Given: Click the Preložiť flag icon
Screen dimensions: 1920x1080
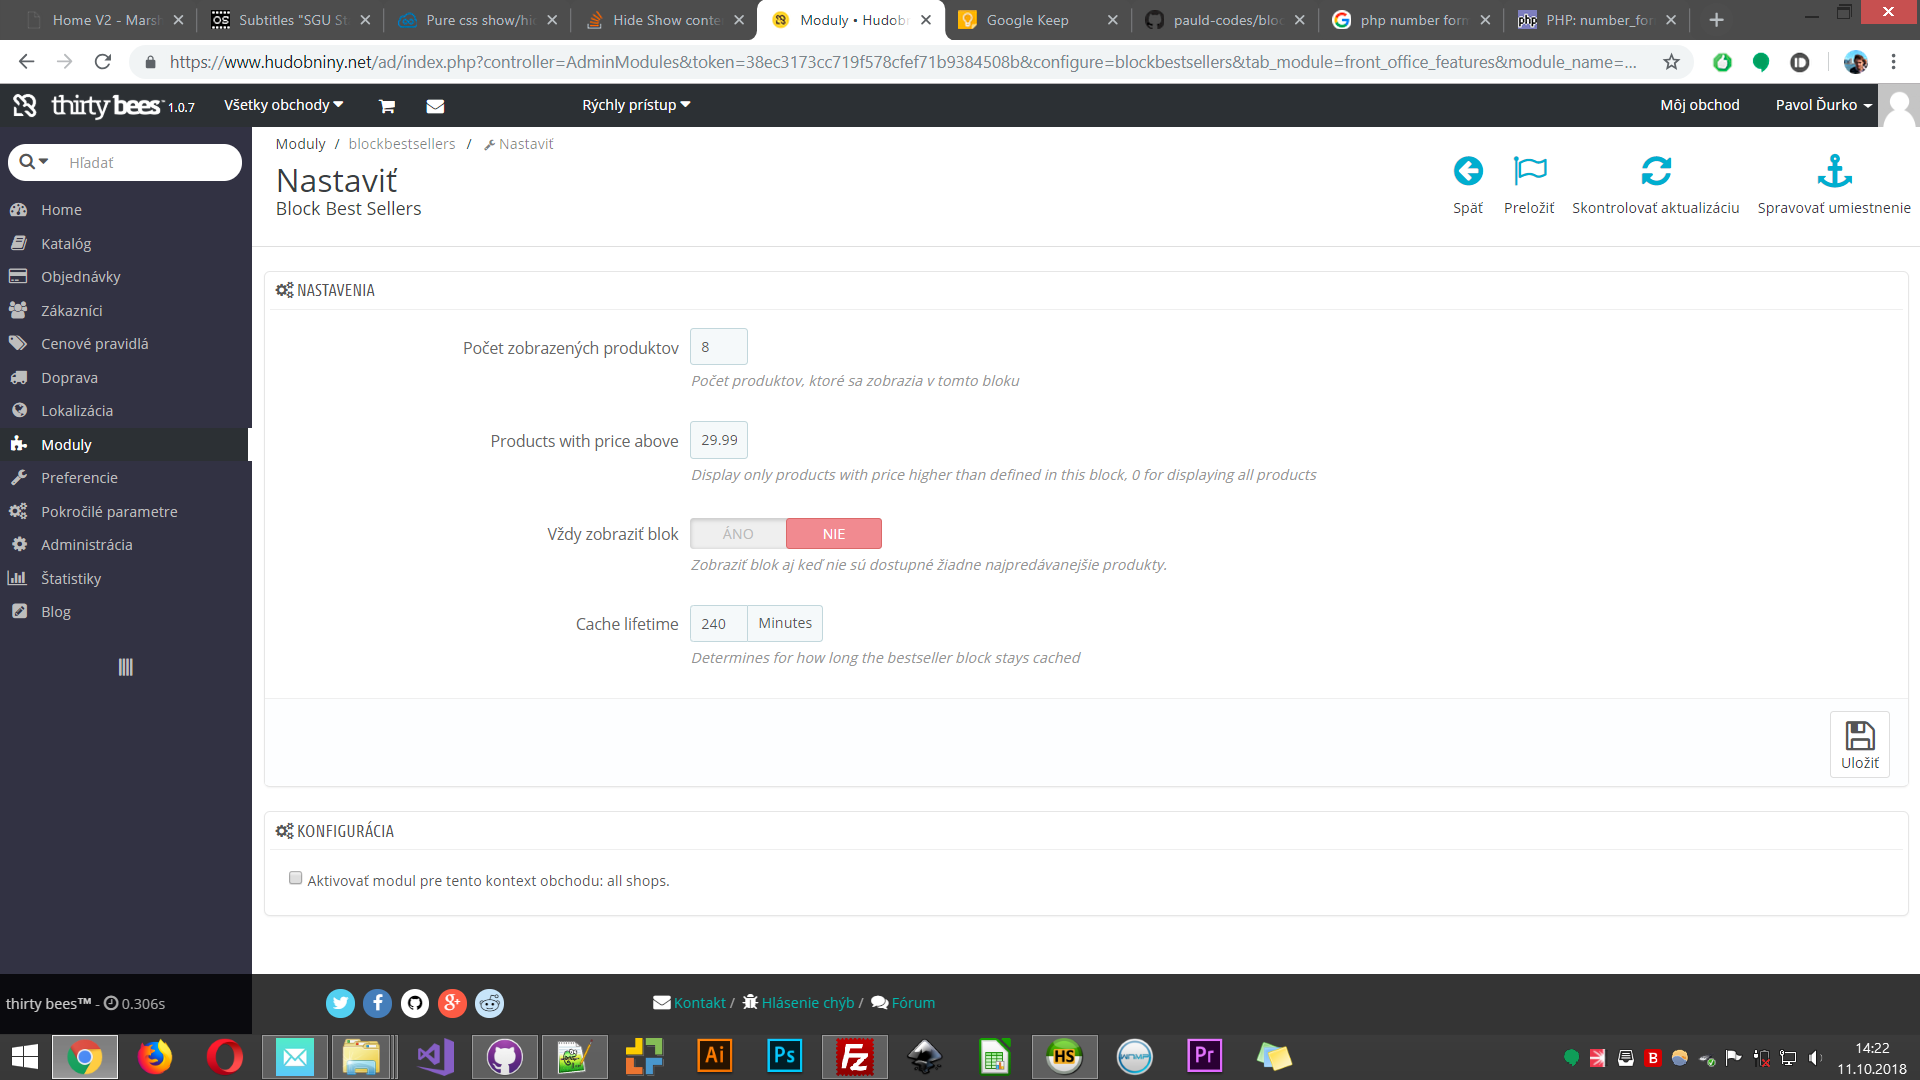Looking at the screenshot, I should (x=1529, y=172).
